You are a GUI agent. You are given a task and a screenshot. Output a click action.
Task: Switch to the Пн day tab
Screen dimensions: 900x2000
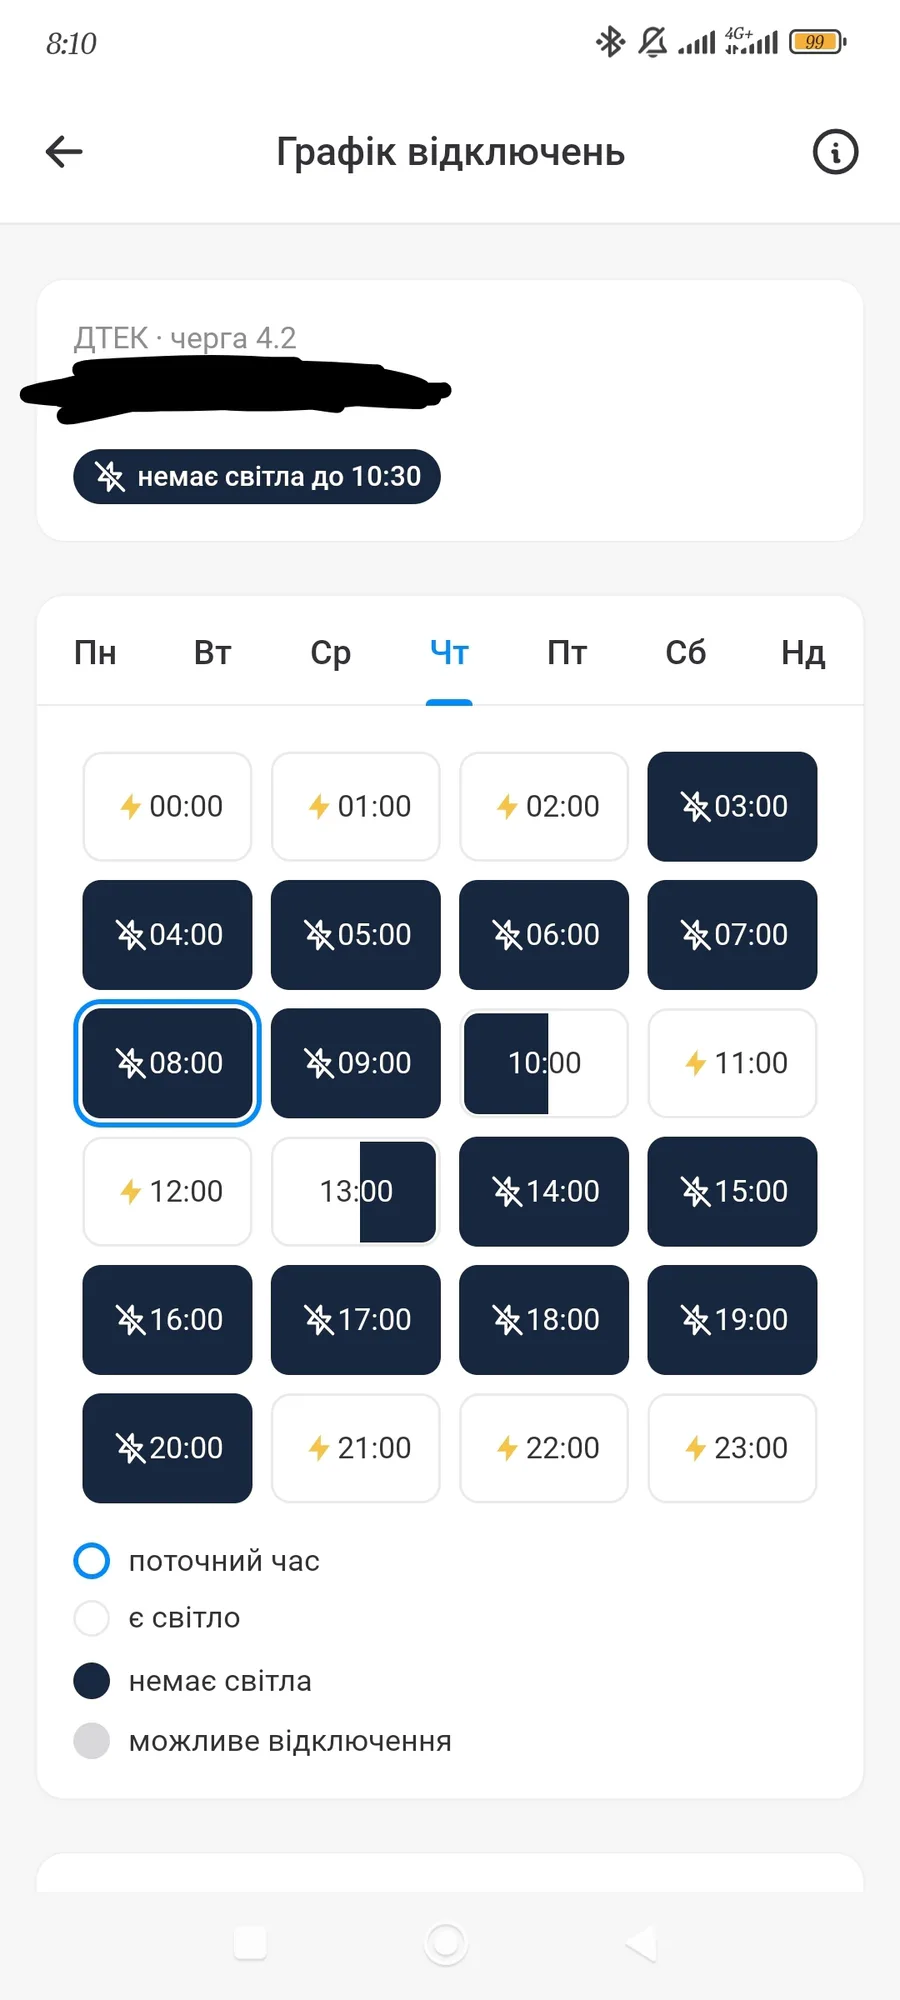tap(95, 653)
